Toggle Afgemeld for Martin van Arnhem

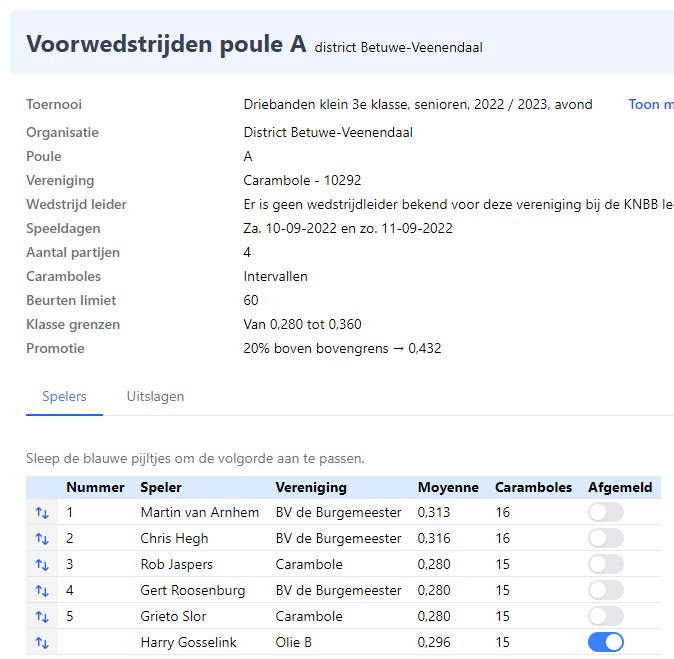[x=606, y=512]
